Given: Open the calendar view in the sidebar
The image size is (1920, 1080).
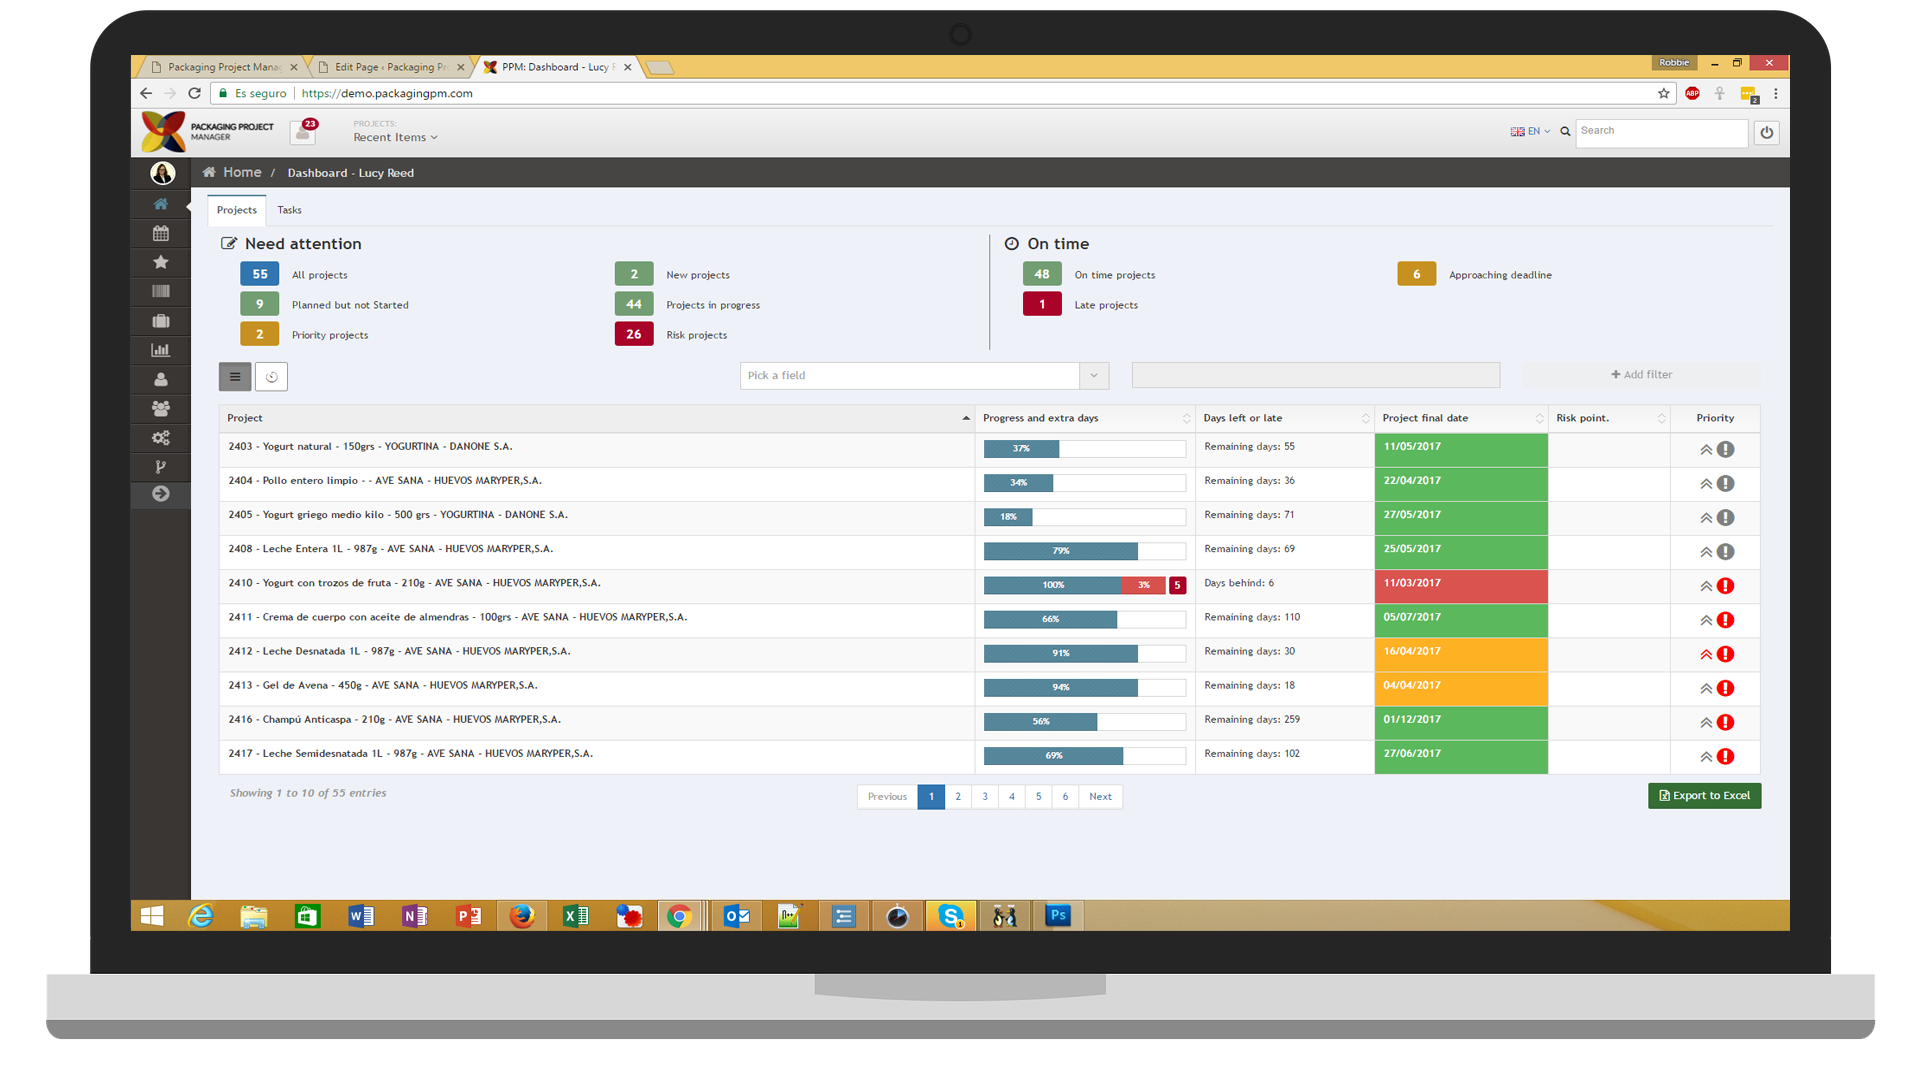Looking at the screenshot, I should point(160,232).
